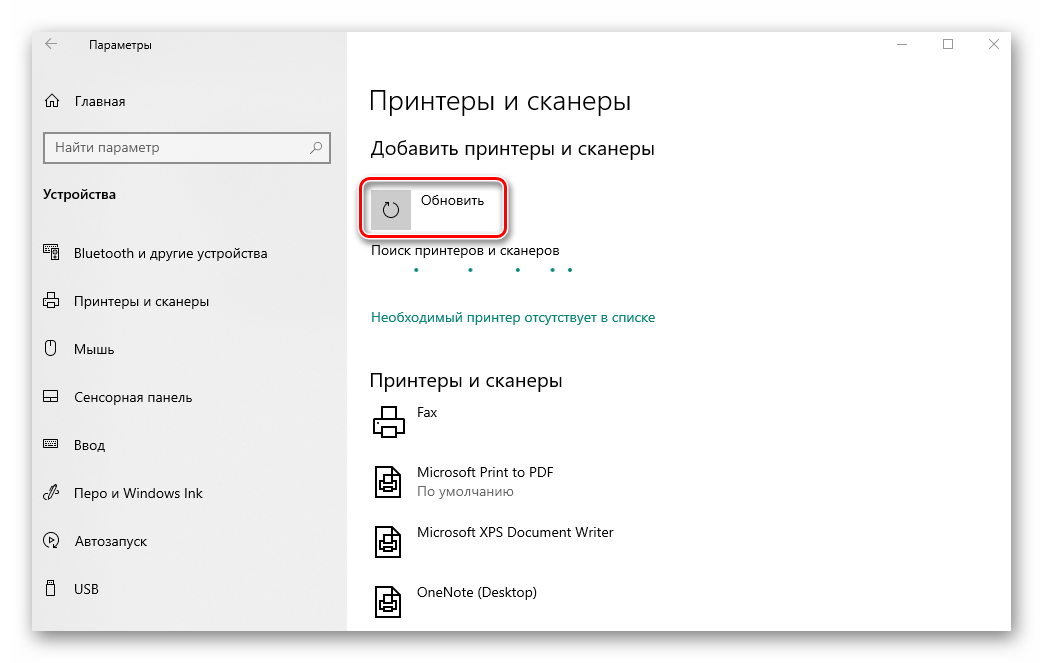
Task: Click the touchpad (Сенсорная панель) icon
Action: pos(52,397)
